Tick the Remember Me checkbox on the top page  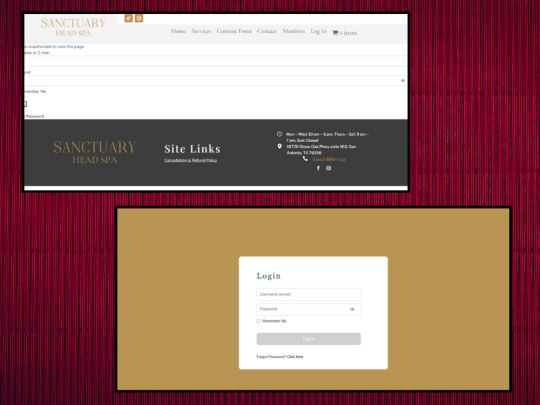25,104
